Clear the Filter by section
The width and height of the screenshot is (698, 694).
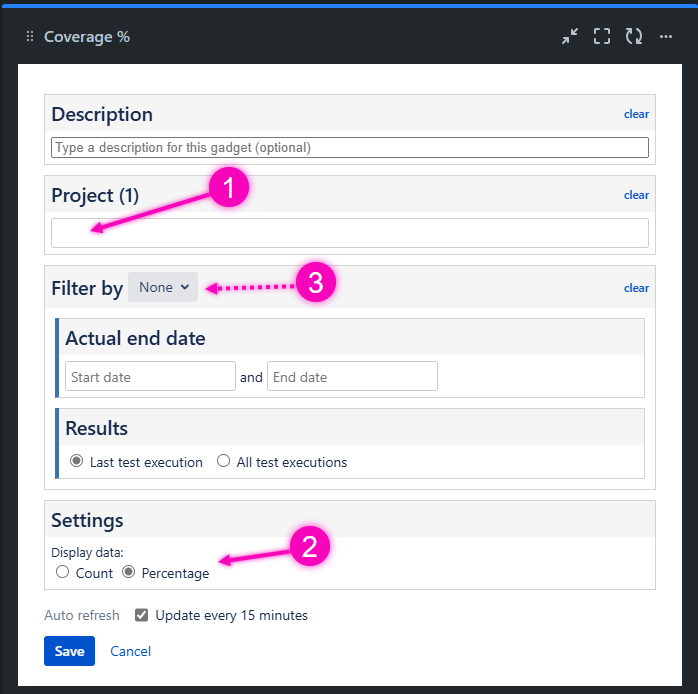click(x=636, y=288)
